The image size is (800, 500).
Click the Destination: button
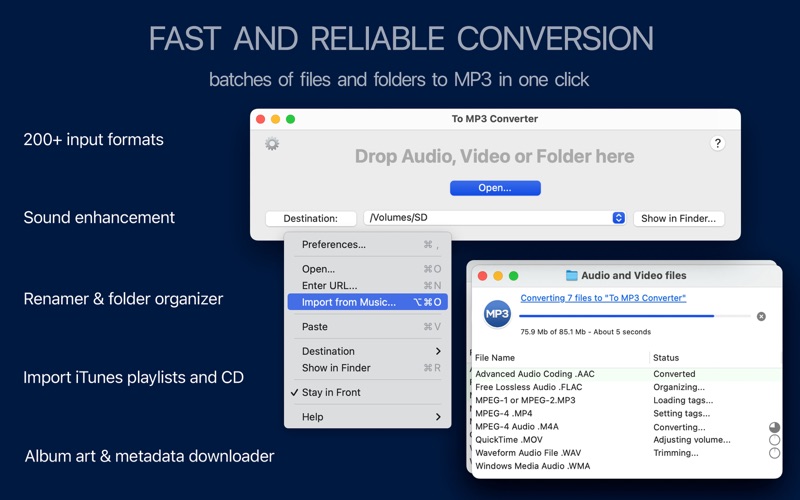click(x=311, y=218)
